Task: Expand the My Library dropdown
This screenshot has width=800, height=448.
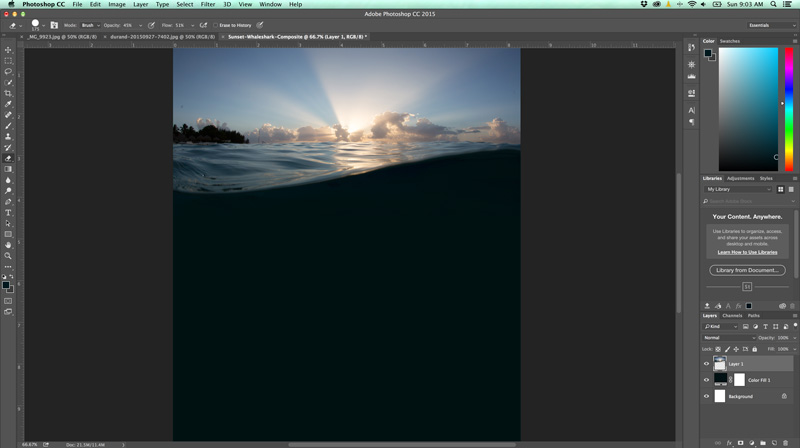Action: coord(738,189)
